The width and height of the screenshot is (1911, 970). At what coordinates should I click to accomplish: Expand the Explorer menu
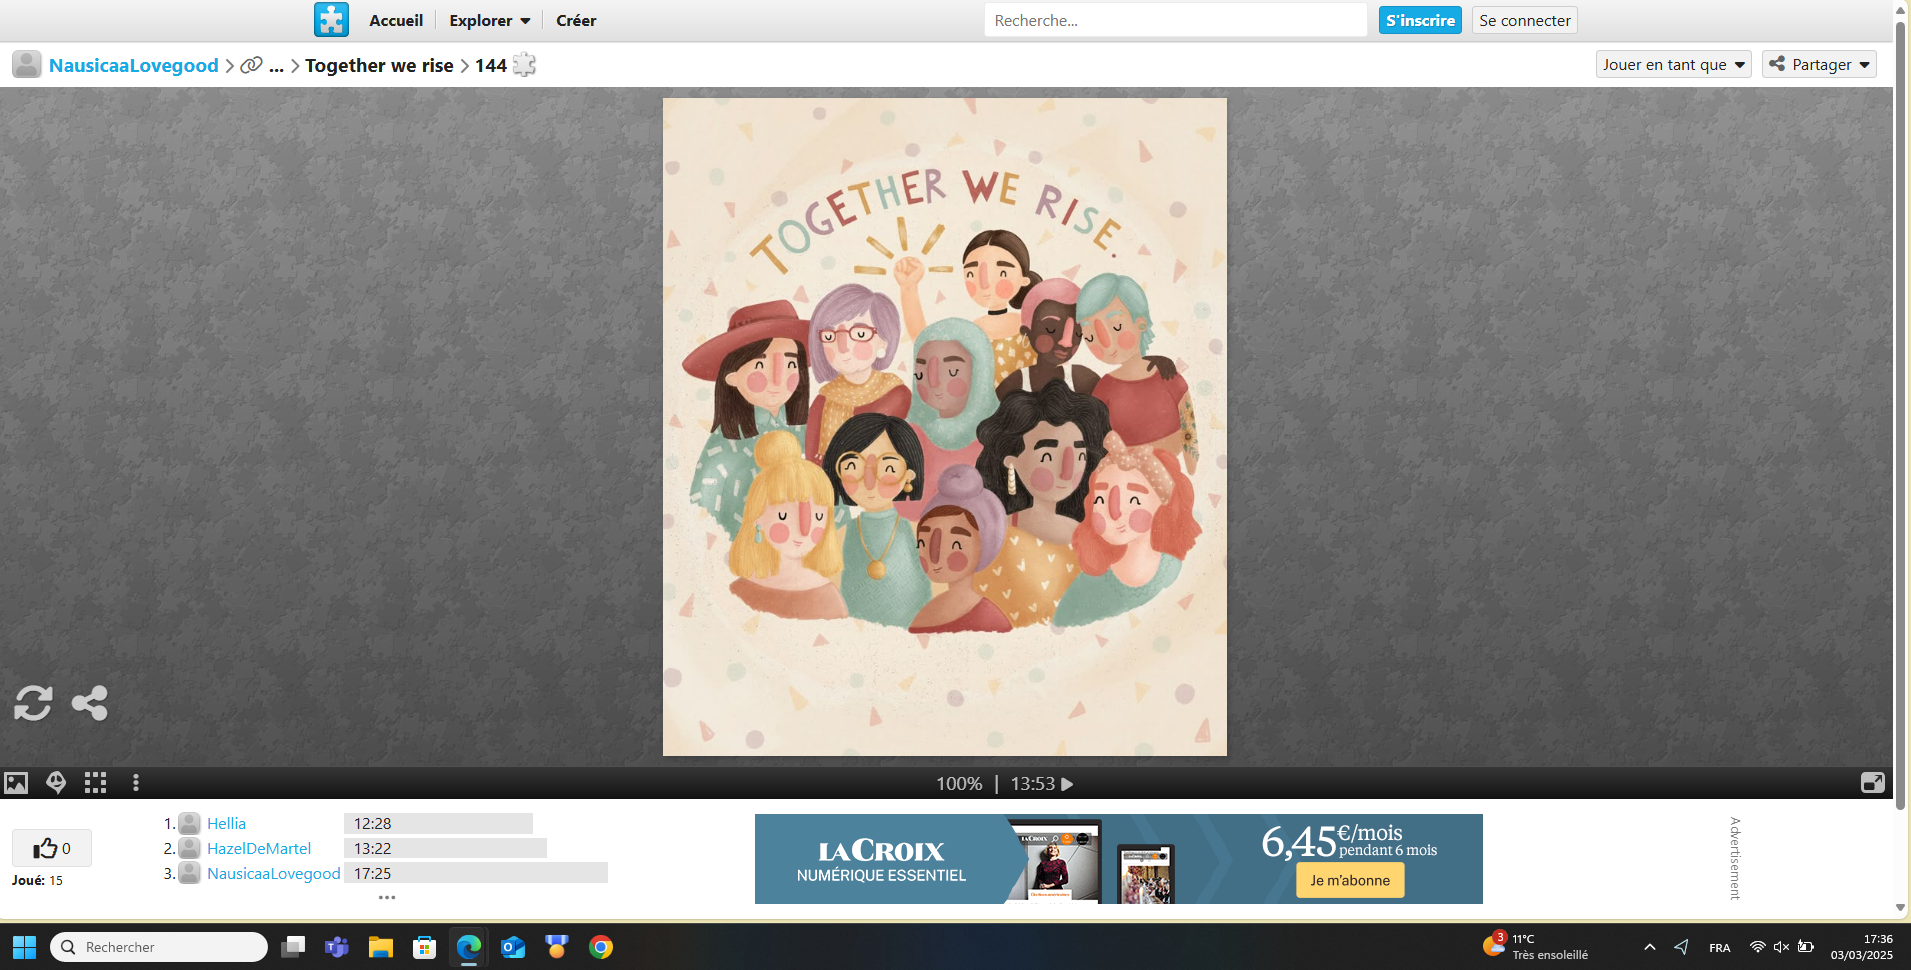489,20
